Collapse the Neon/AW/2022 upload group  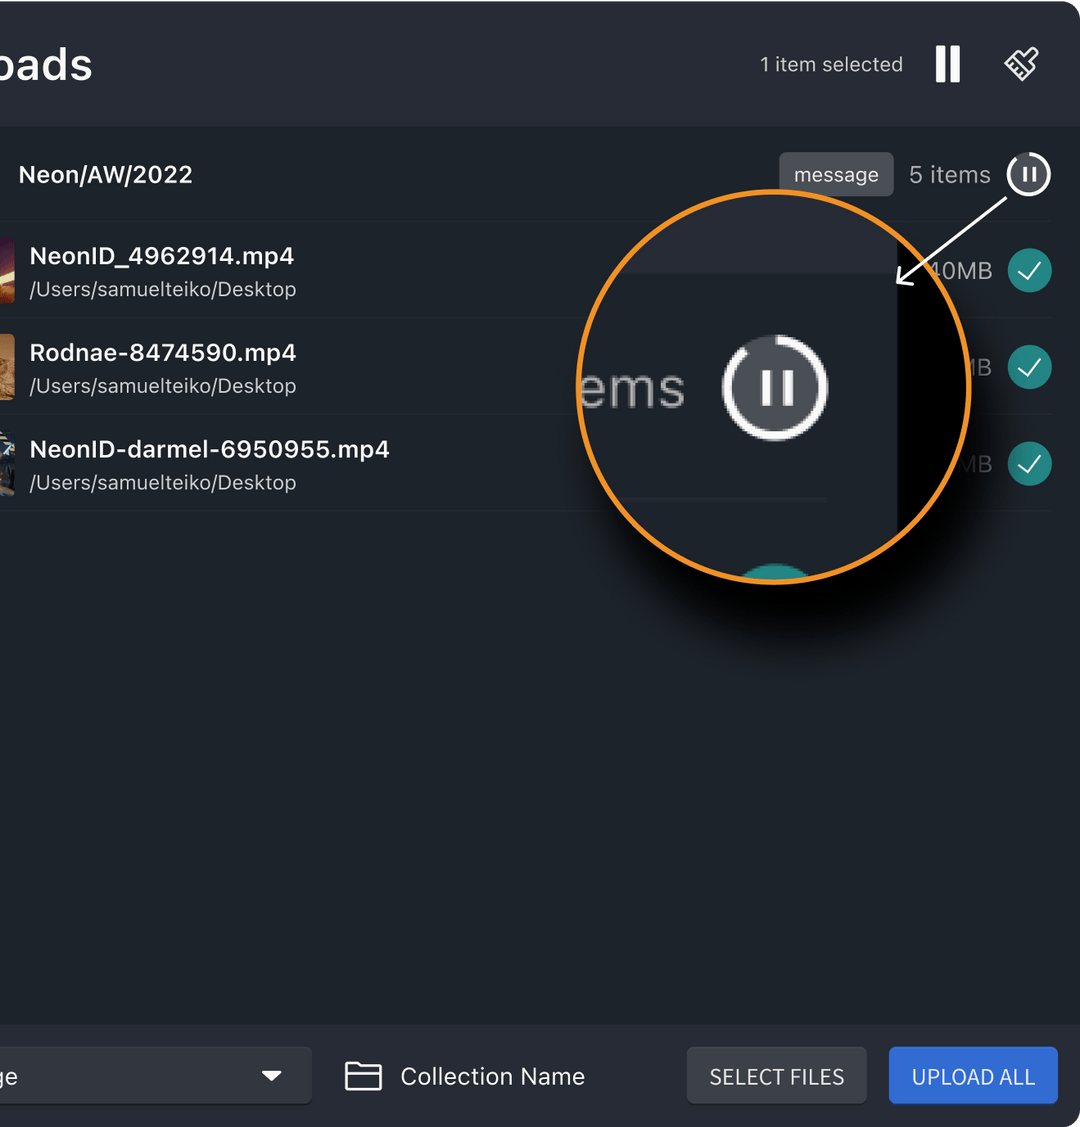pyautogui.click(x=105, y=174)
